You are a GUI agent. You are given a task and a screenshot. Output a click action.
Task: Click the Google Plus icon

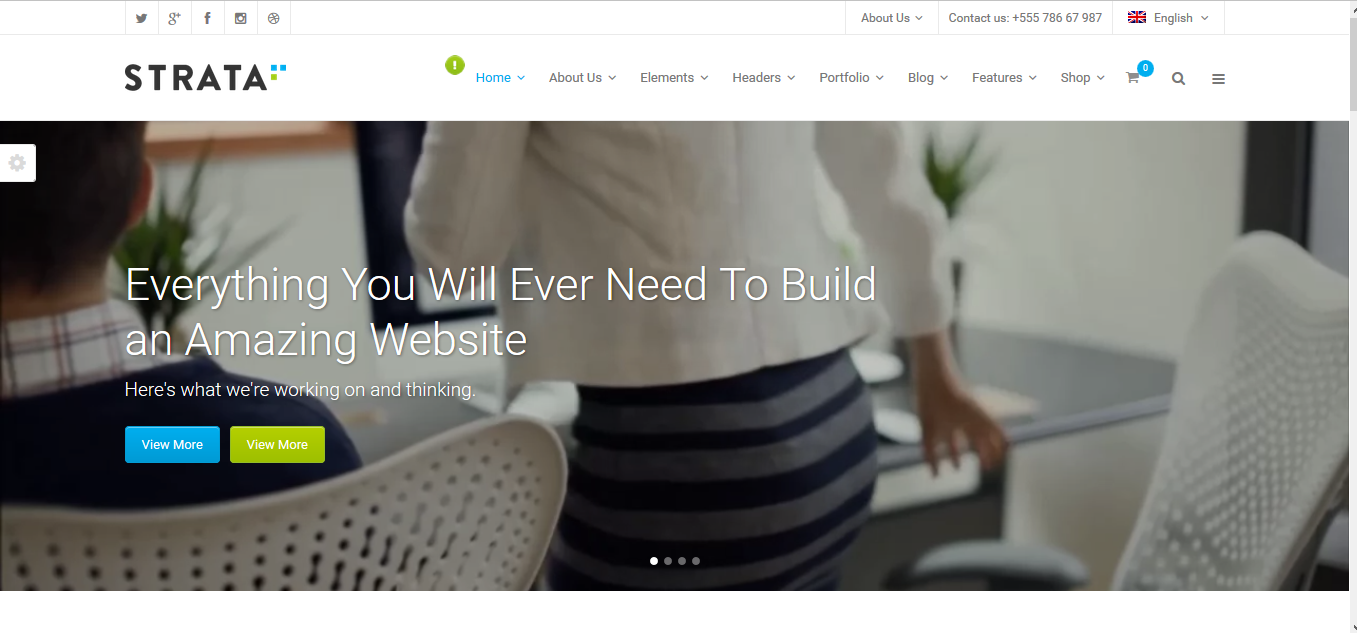(x=174, y=18)
